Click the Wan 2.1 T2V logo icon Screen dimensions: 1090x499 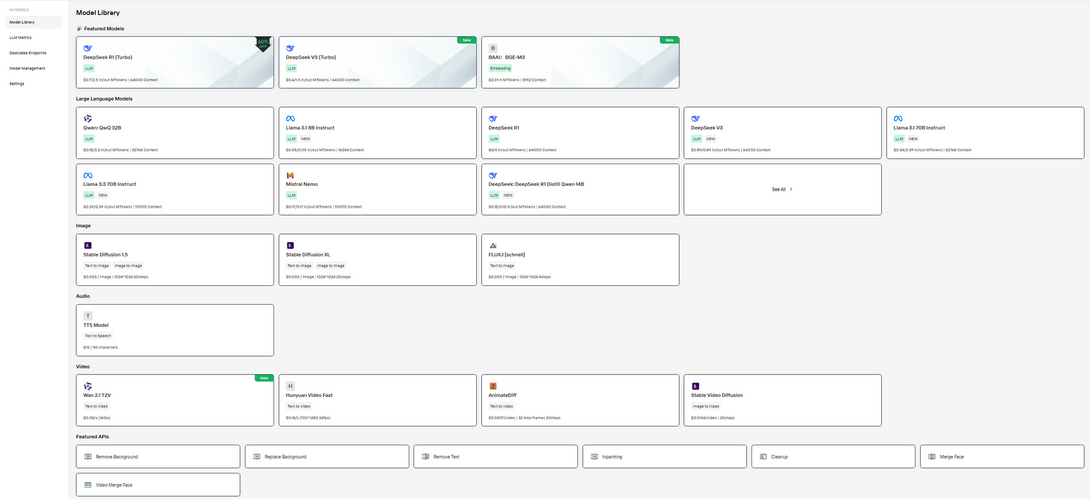[88, 386]
